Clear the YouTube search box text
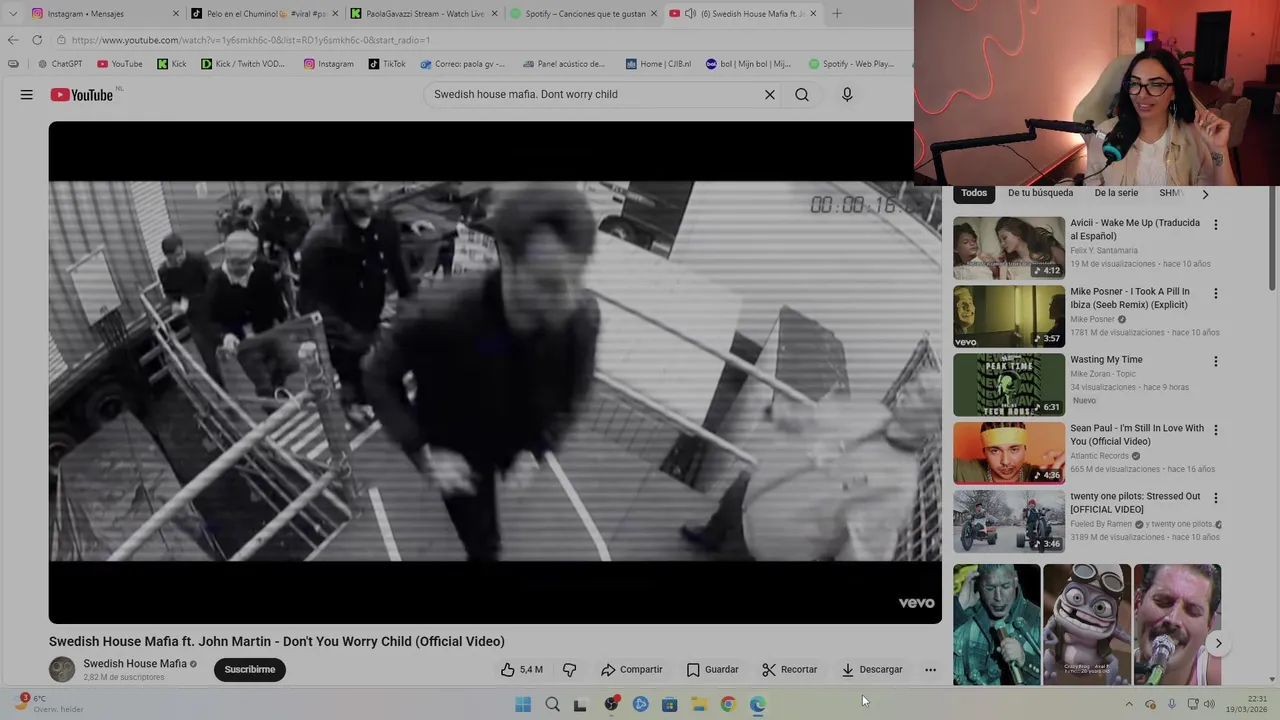This screenshot has width=1280, height=720. coord(770,95)
